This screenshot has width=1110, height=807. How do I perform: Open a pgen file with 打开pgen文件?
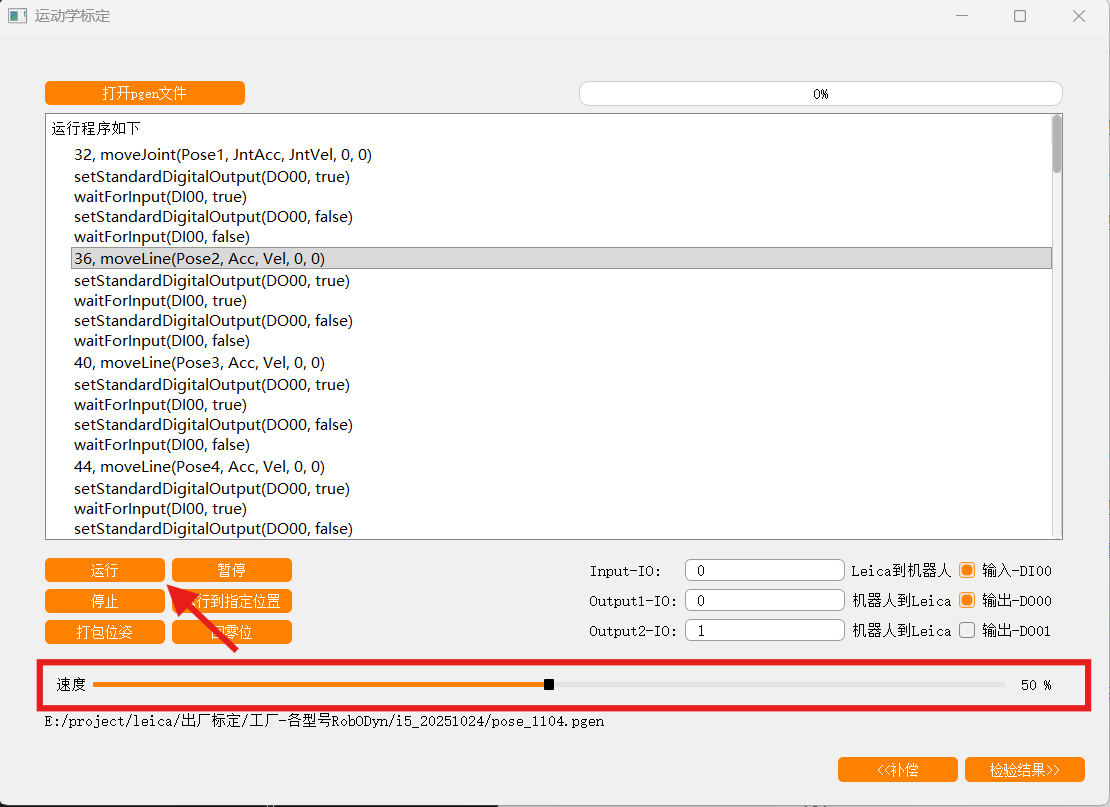coord(144,92)
